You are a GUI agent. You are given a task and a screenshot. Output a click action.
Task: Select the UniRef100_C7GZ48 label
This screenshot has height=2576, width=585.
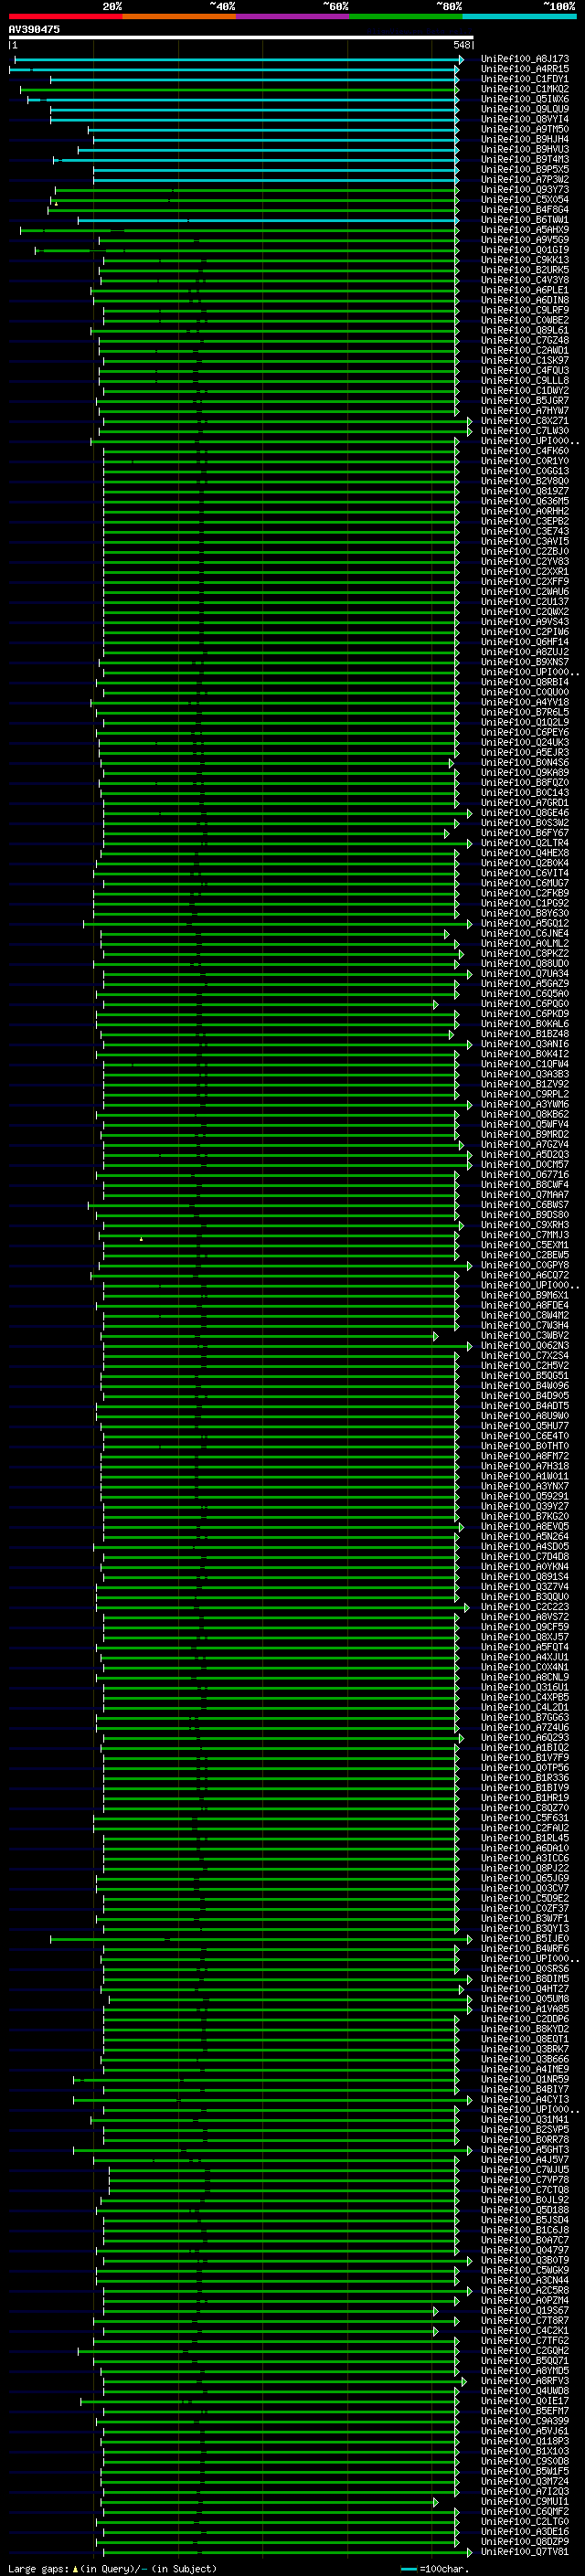point(525,340)
